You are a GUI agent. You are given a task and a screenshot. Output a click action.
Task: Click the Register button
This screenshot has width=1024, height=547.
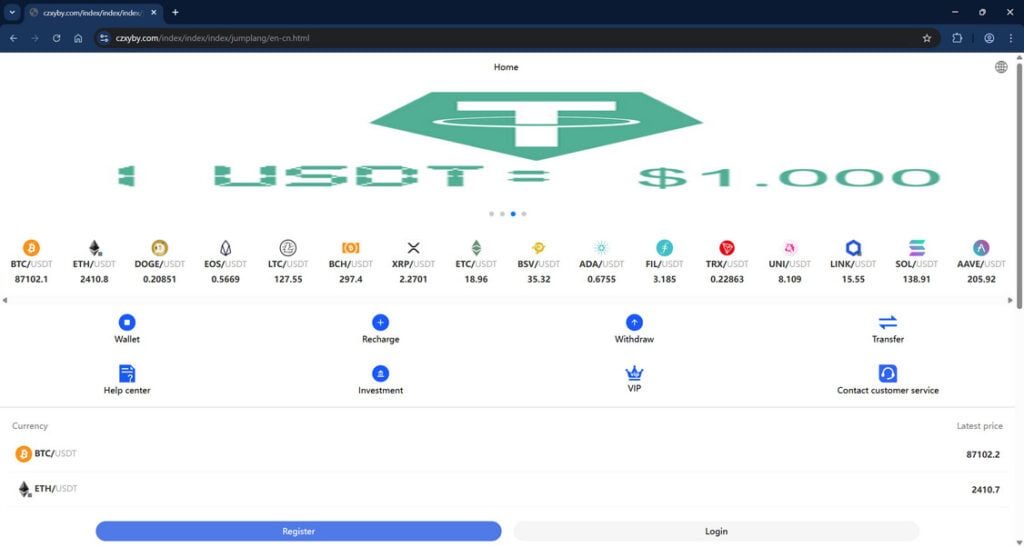click(298, 531)
